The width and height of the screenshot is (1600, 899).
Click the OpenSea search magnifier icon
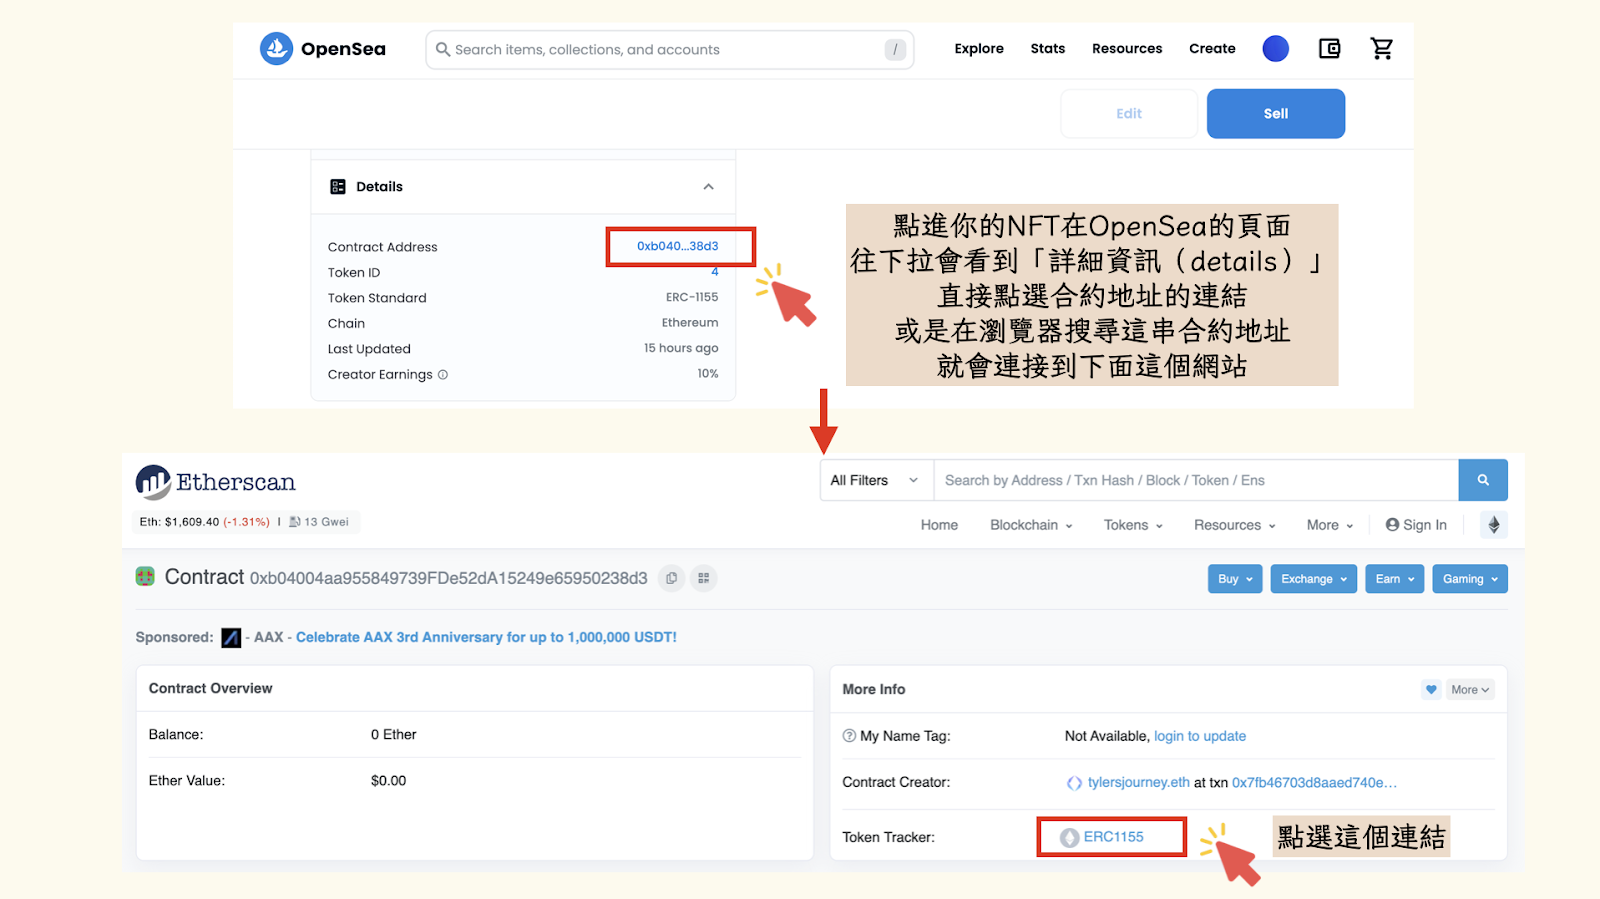[x=443, y=49]
